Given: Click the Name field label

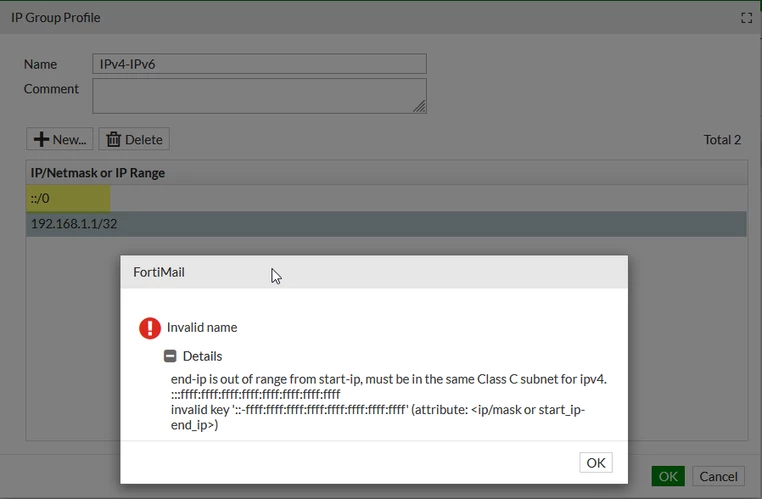Looking at the screenshot, I should (x=40, y=64).
